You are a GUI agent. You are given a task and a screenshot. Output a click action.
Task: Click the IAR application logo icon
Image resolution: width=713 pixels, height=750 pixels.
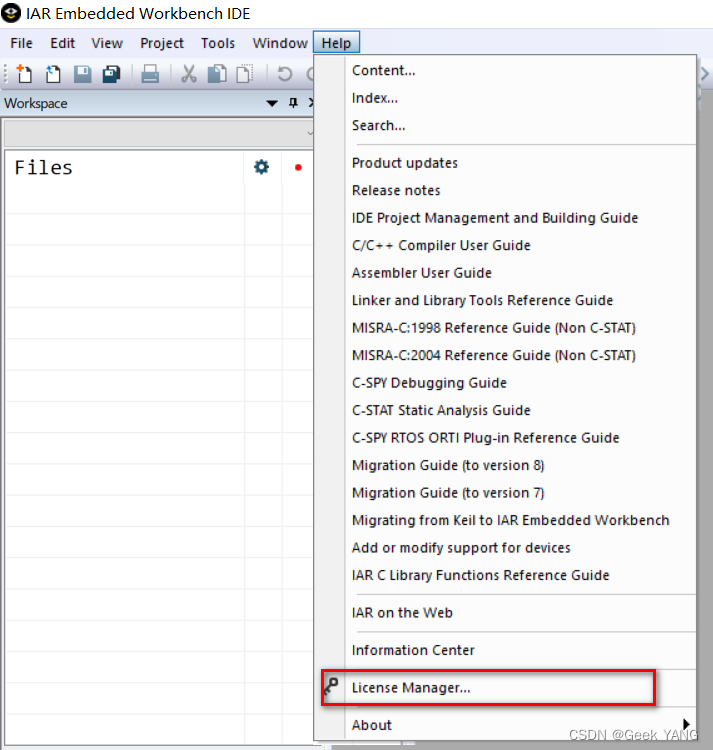(11, 13)
